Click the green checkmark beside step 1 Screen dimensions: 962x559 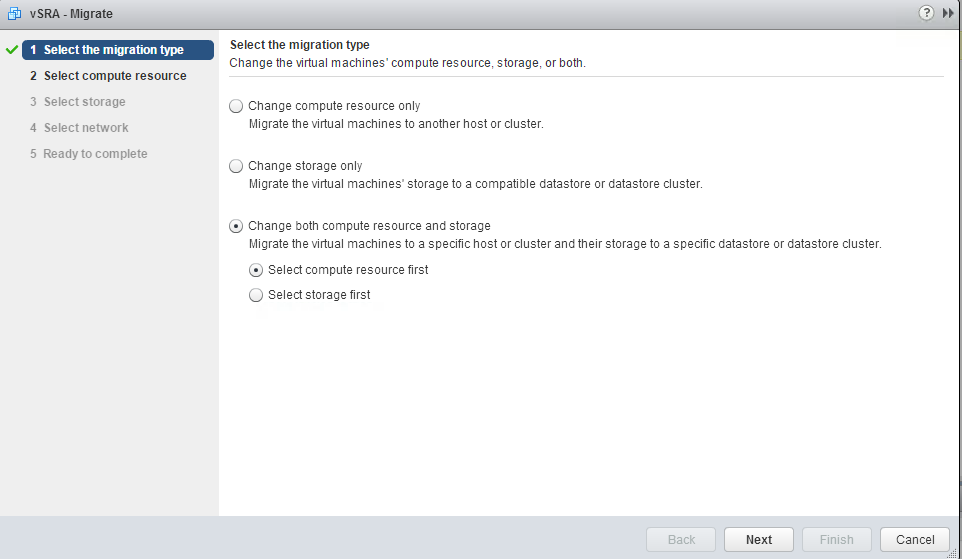click(12, 50)
